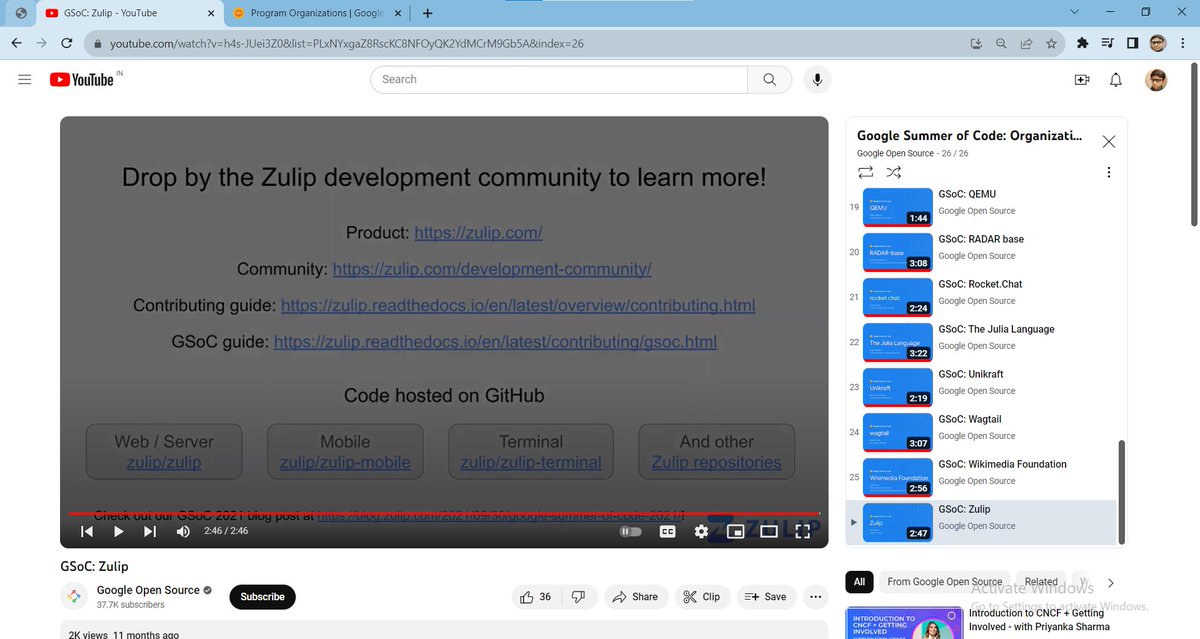Screen dimensions: 1200x639
Task: Open the Chrome media controls icon
Action: [1107, 44]
